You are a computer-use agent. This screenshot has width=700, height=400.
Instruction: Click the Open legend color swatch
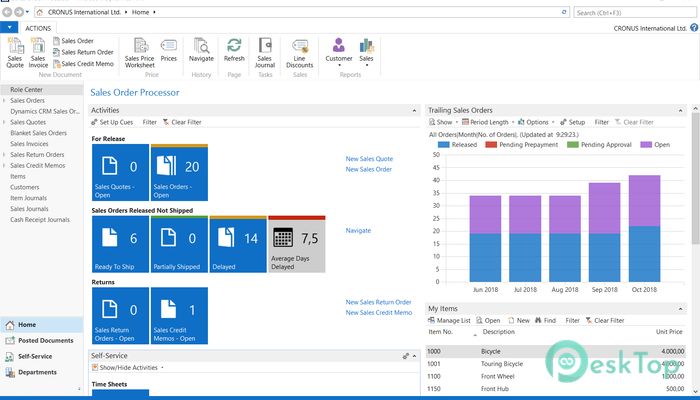pos(646,145)
